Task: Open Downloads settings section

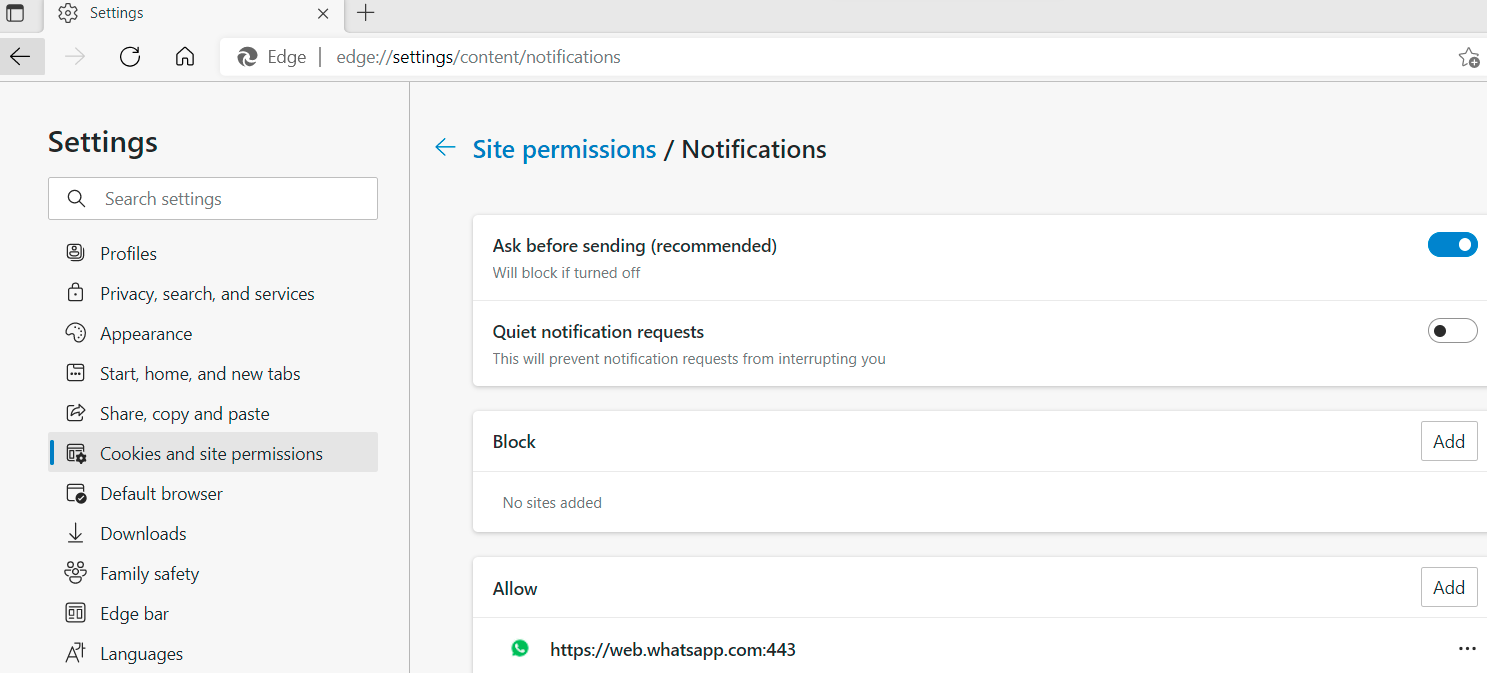Action: [x=143, y=534]
